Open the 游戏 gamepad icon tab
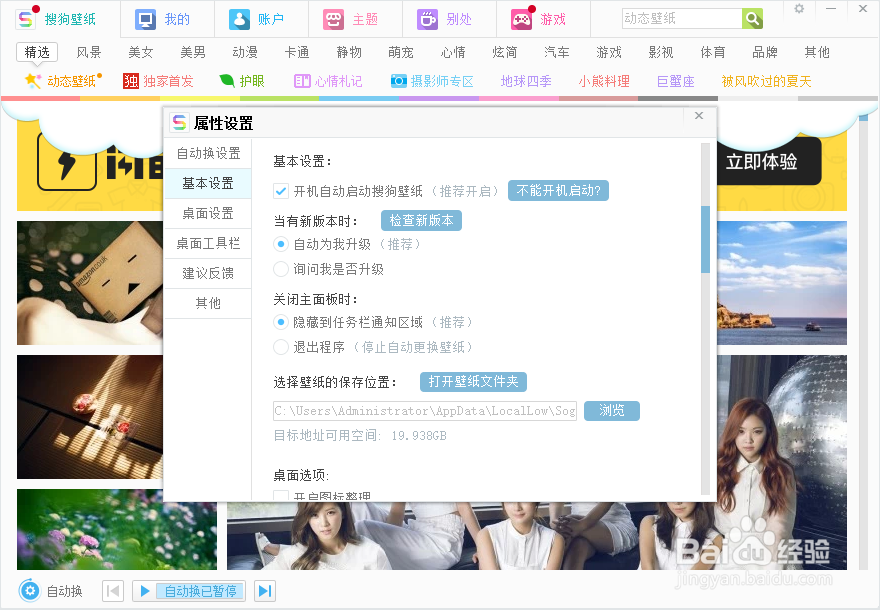880x610 pixels. [x=521, y=20]
